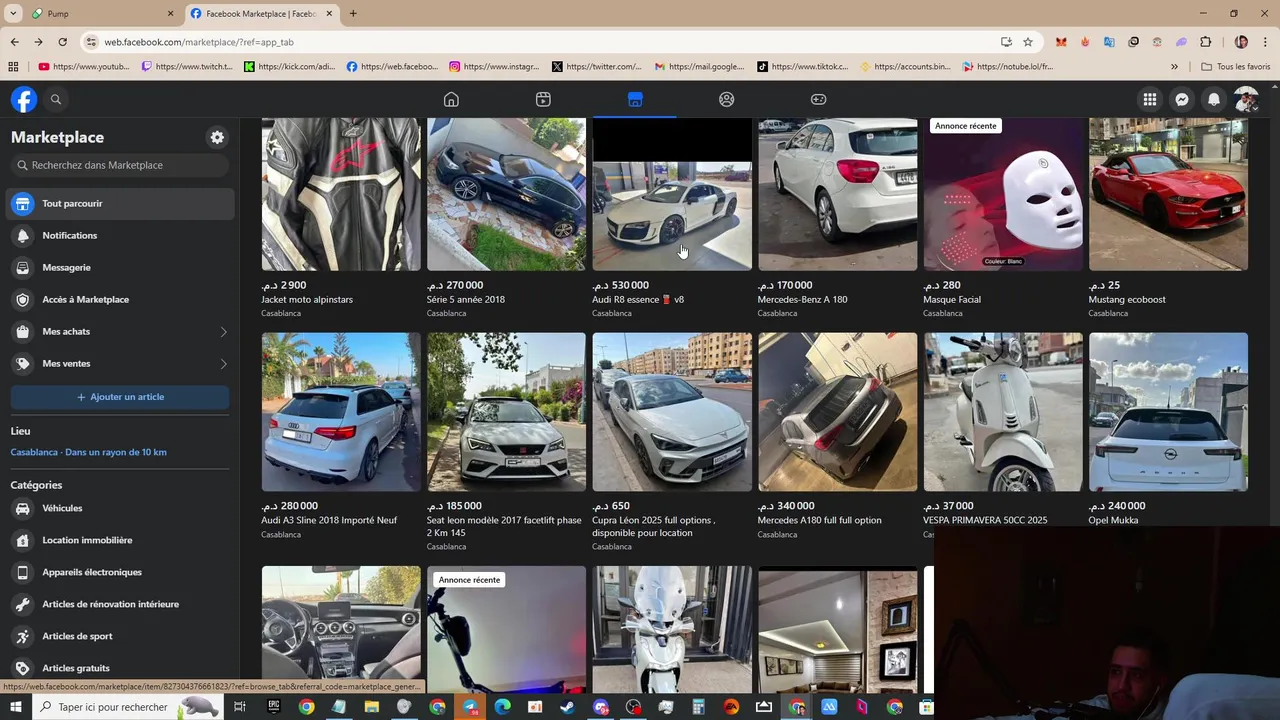
Task: Open Cupra Léon 2025 listing photo
Action: [672, 412]
